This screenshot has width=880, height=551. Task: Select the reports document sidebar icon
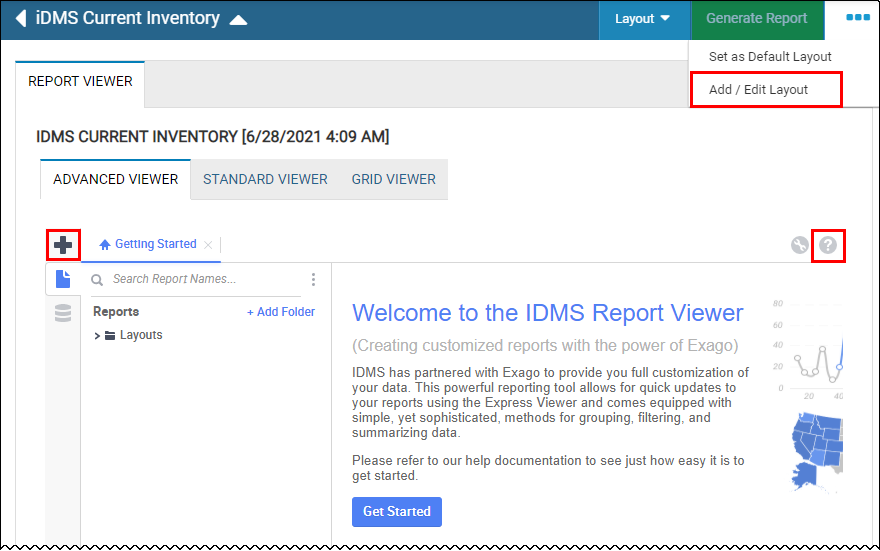63,278
